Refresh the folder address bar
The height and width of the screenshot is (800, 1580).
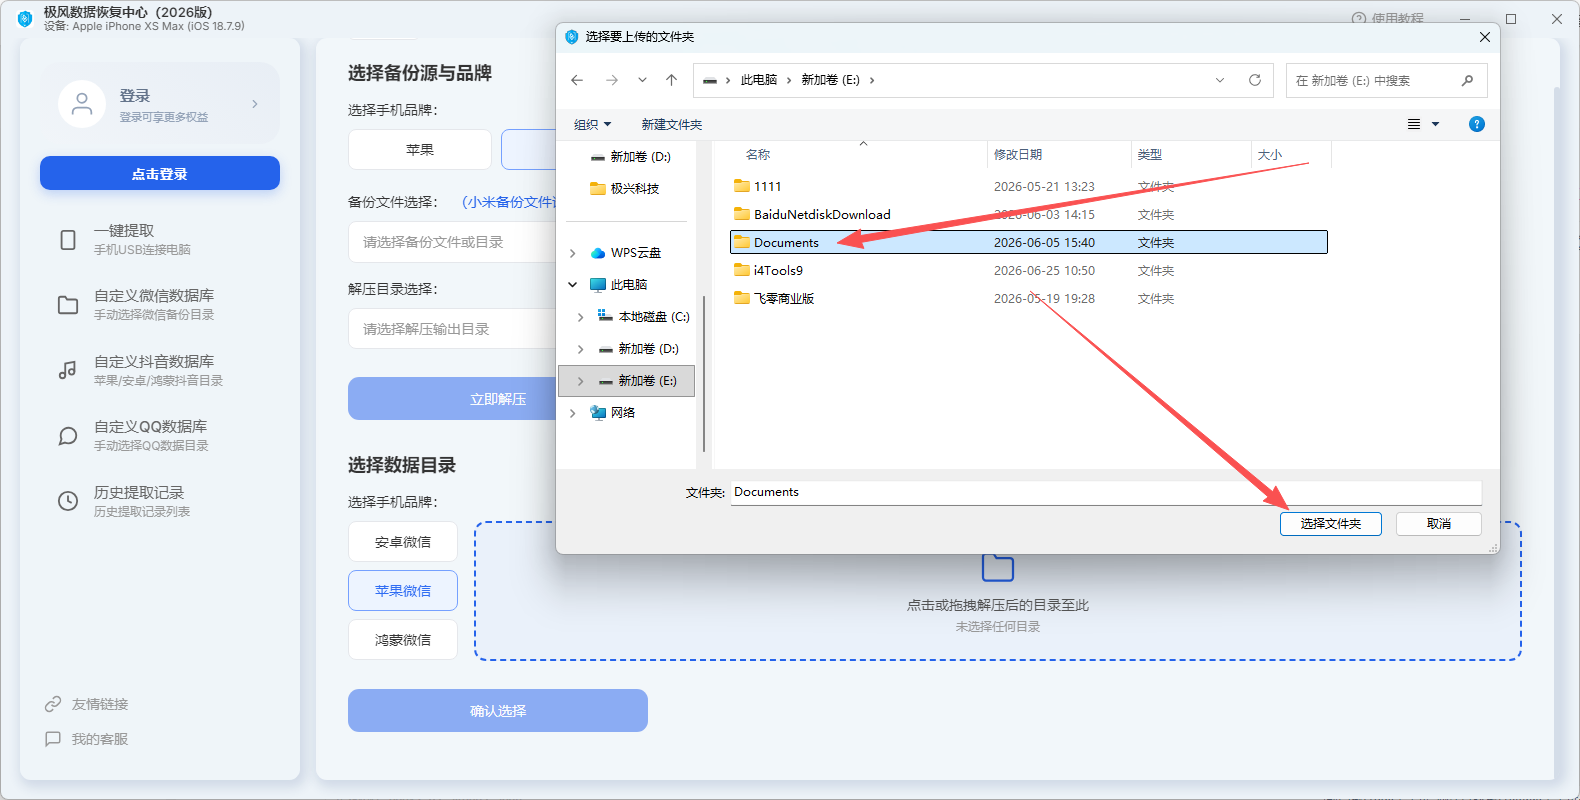1255,80
